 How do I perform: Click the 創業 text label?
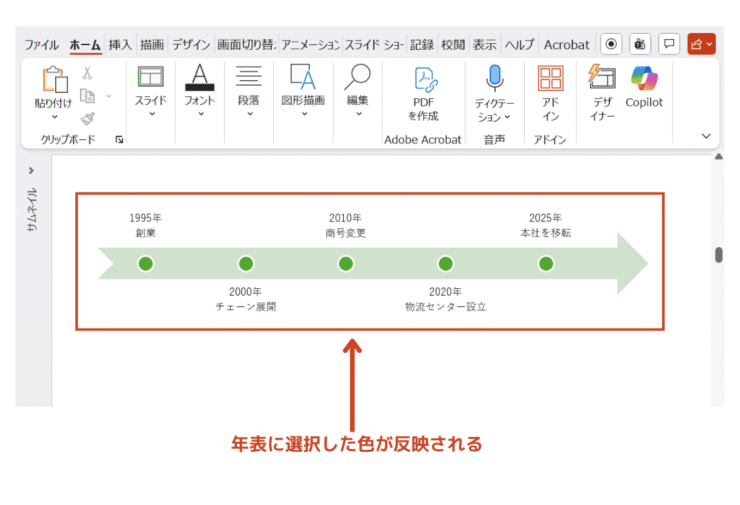tap(145, 233)
